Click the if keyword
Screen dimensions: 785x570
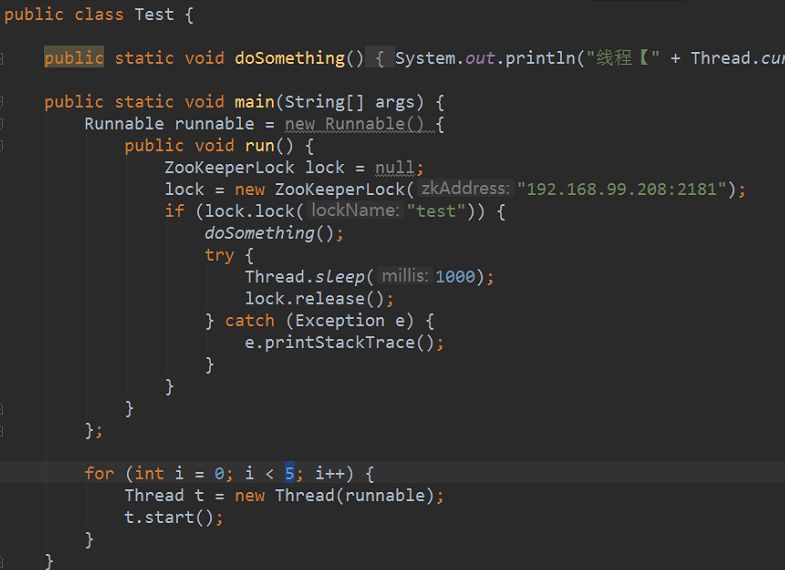click(174, 211)
